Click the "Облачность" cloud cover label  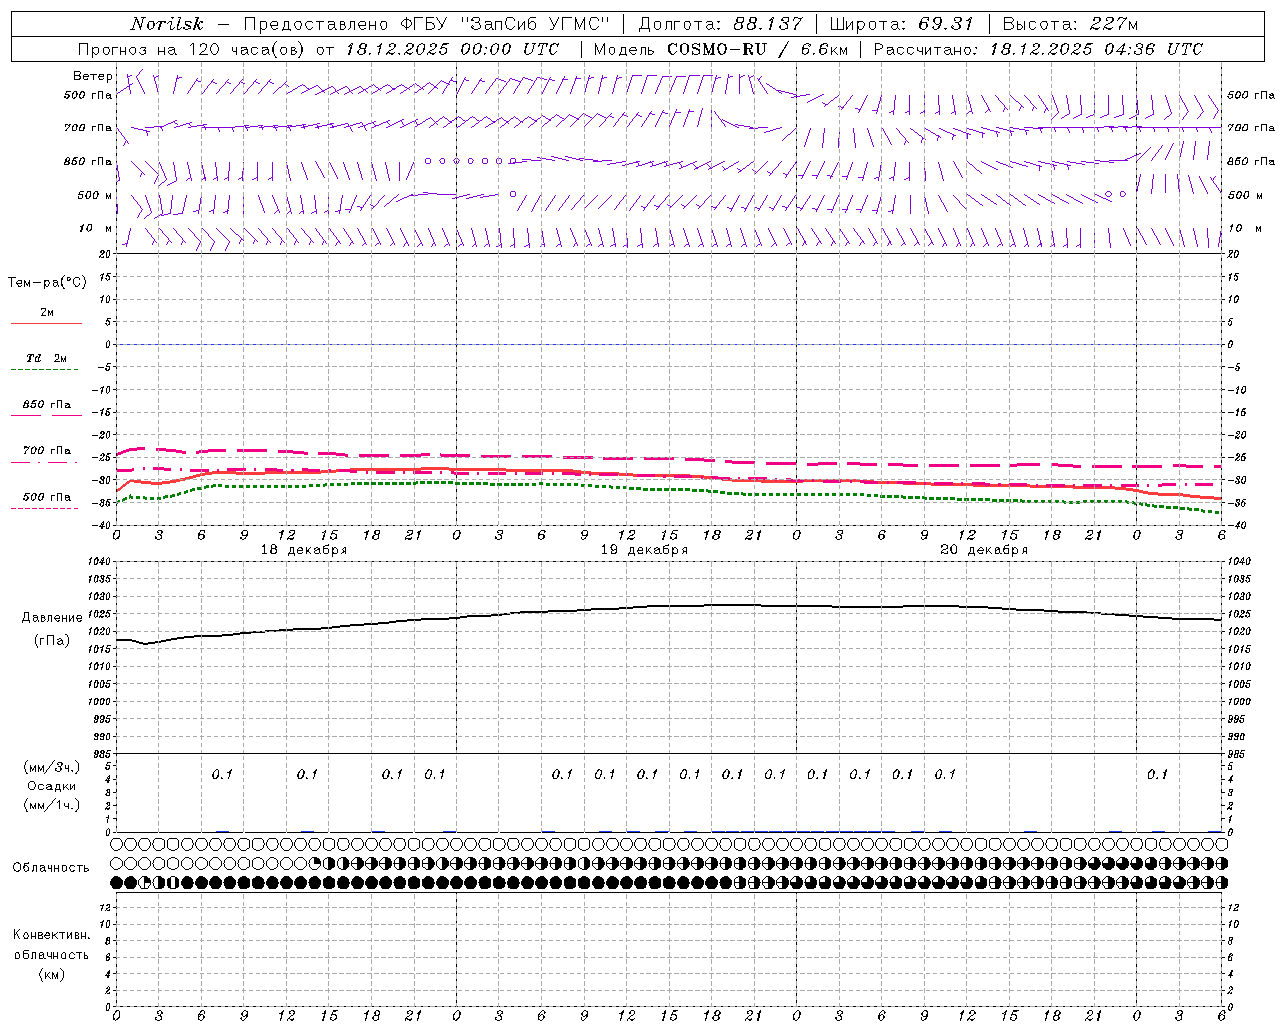(x=51, y=868)
